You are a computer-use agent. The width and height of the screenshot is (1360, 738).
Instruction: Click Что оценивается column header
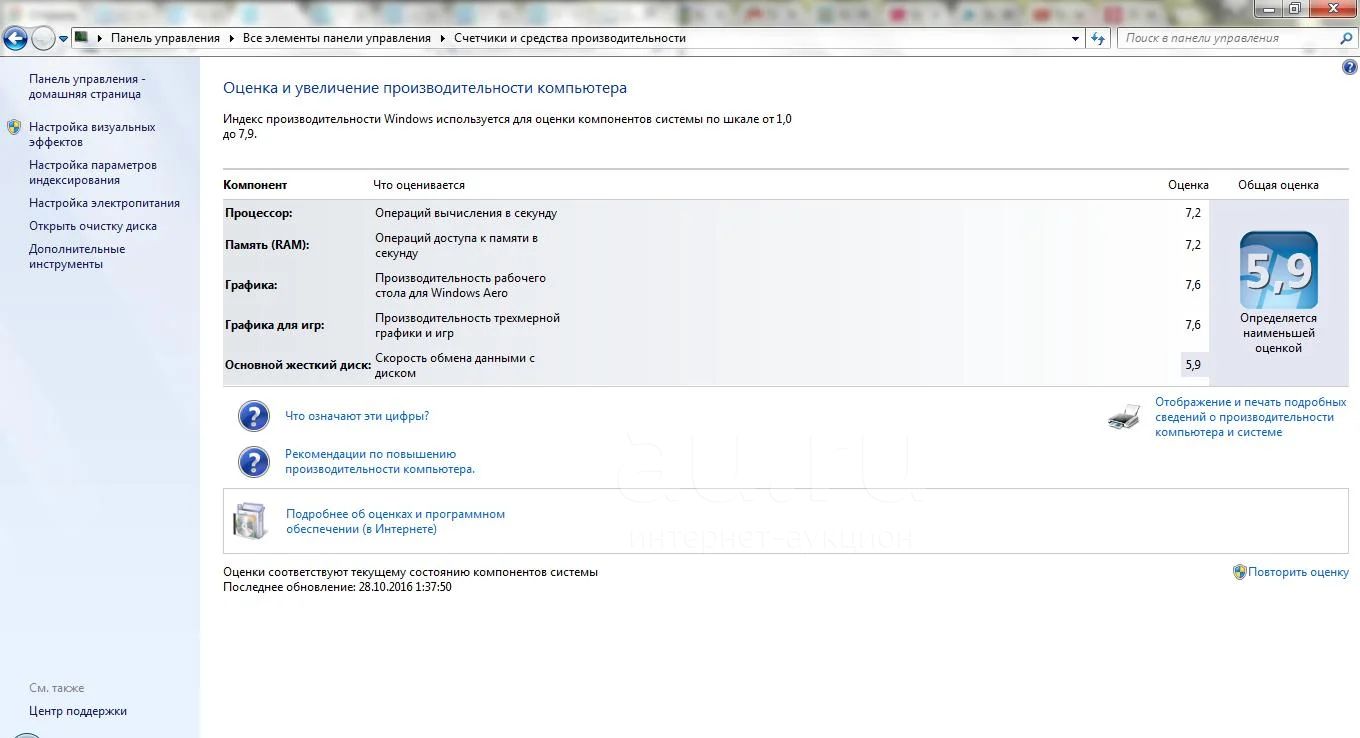[x=419, y=185]
